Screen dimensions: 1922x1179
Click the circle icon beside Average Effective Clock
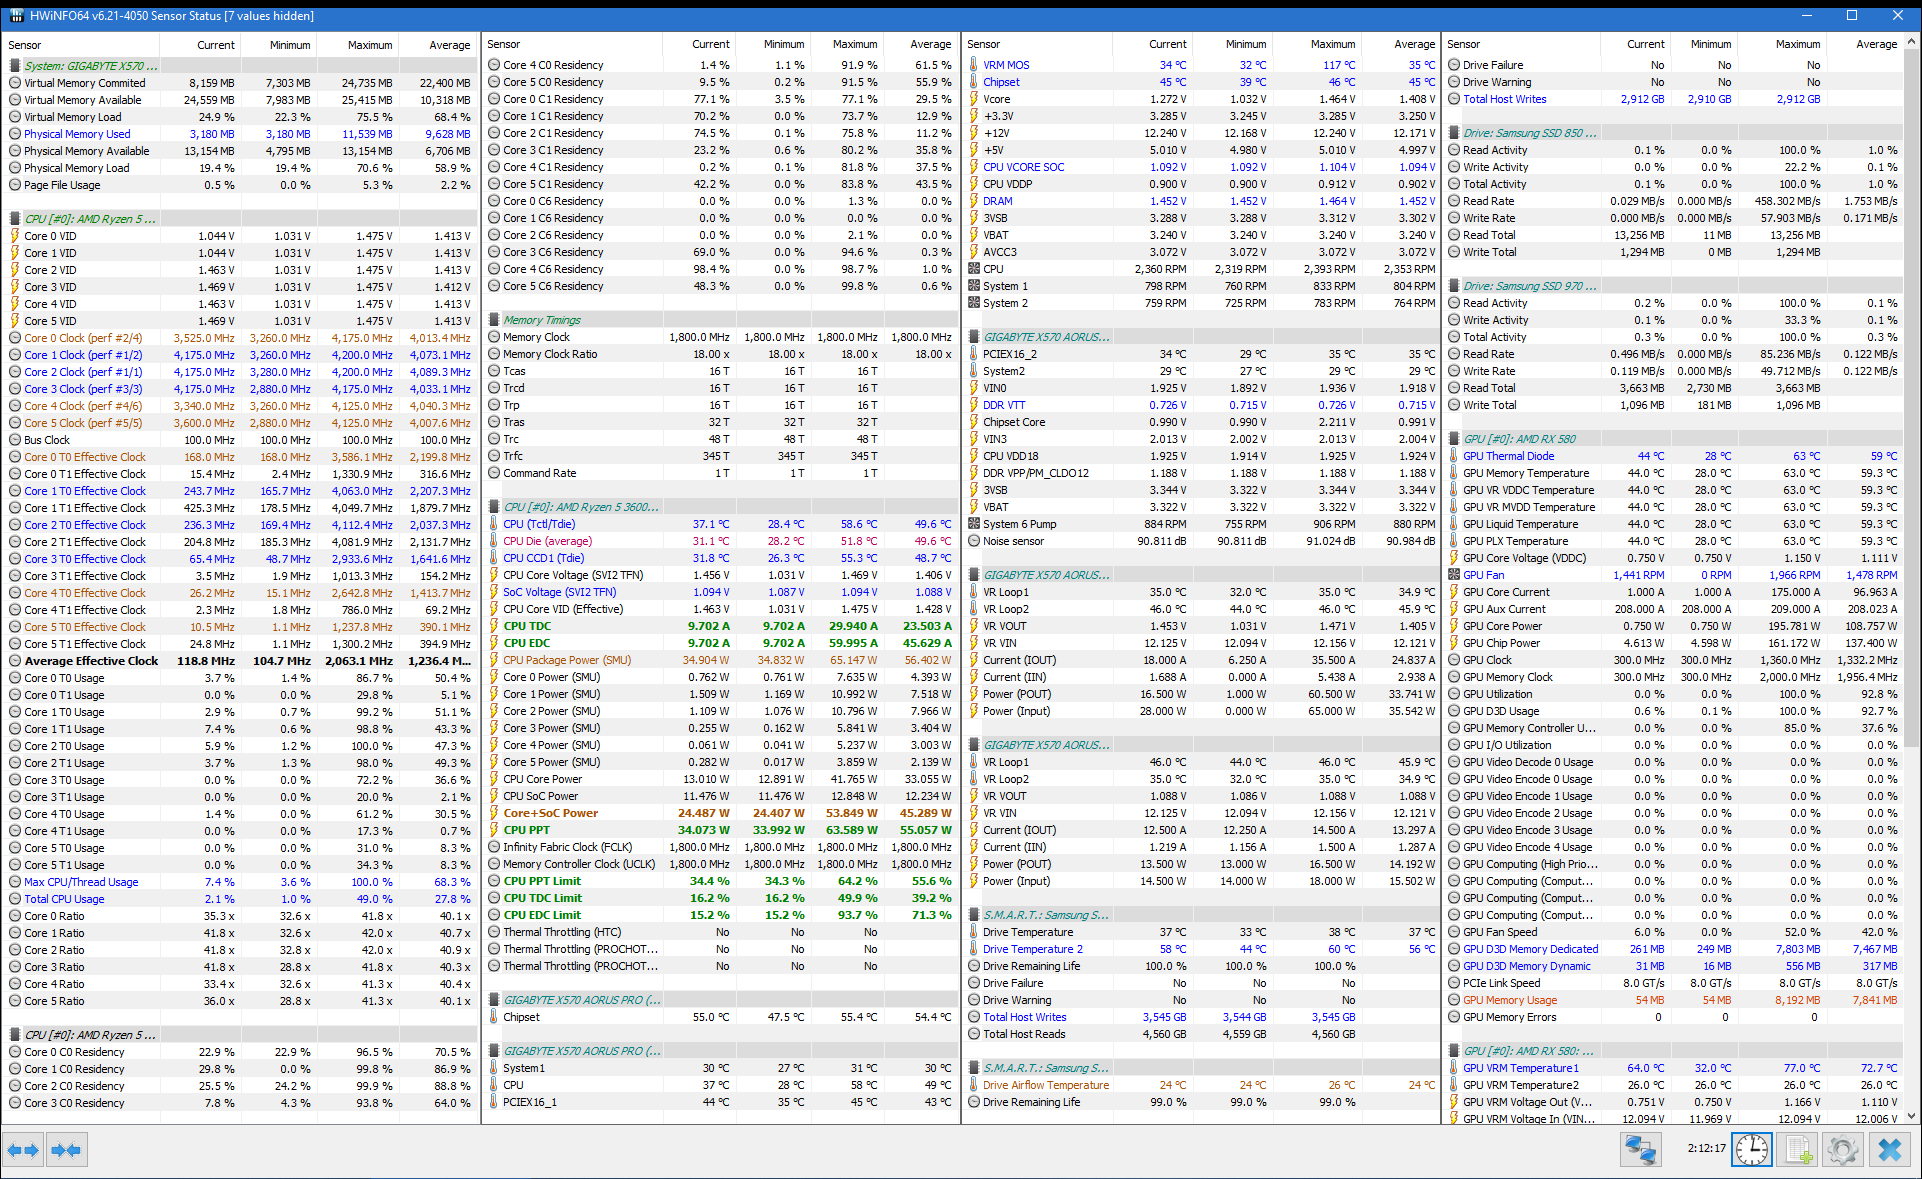point(15,661)
